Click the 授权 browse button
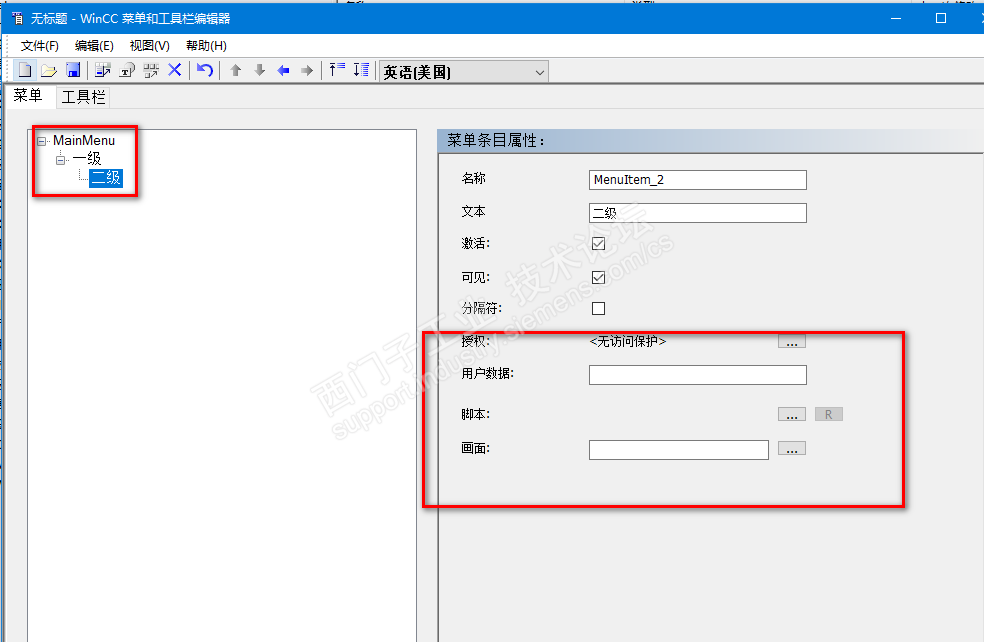 [792, 341]
